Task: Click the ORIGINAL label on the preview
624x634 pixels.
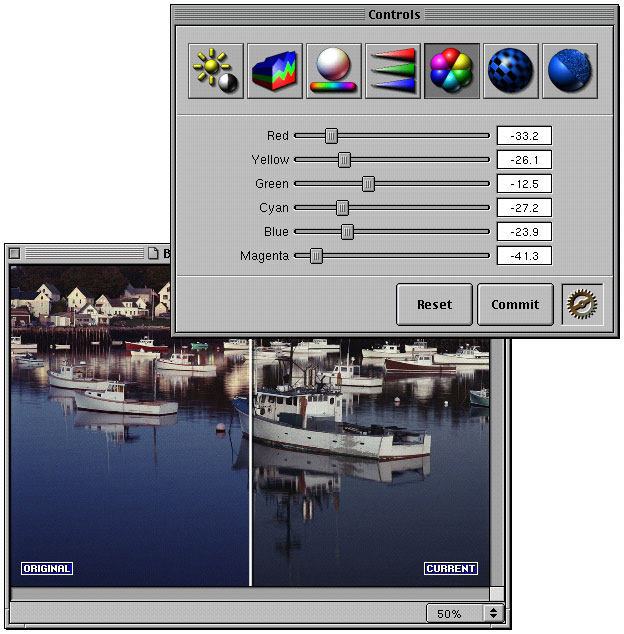Action: click(47, 568)
